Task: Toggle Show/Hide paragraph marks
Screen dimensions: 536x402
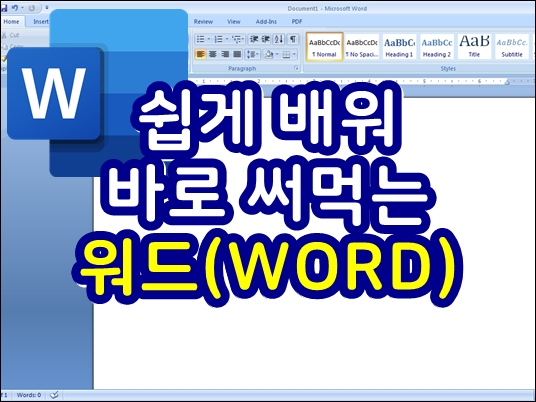Action: click(x=293, y=39)
